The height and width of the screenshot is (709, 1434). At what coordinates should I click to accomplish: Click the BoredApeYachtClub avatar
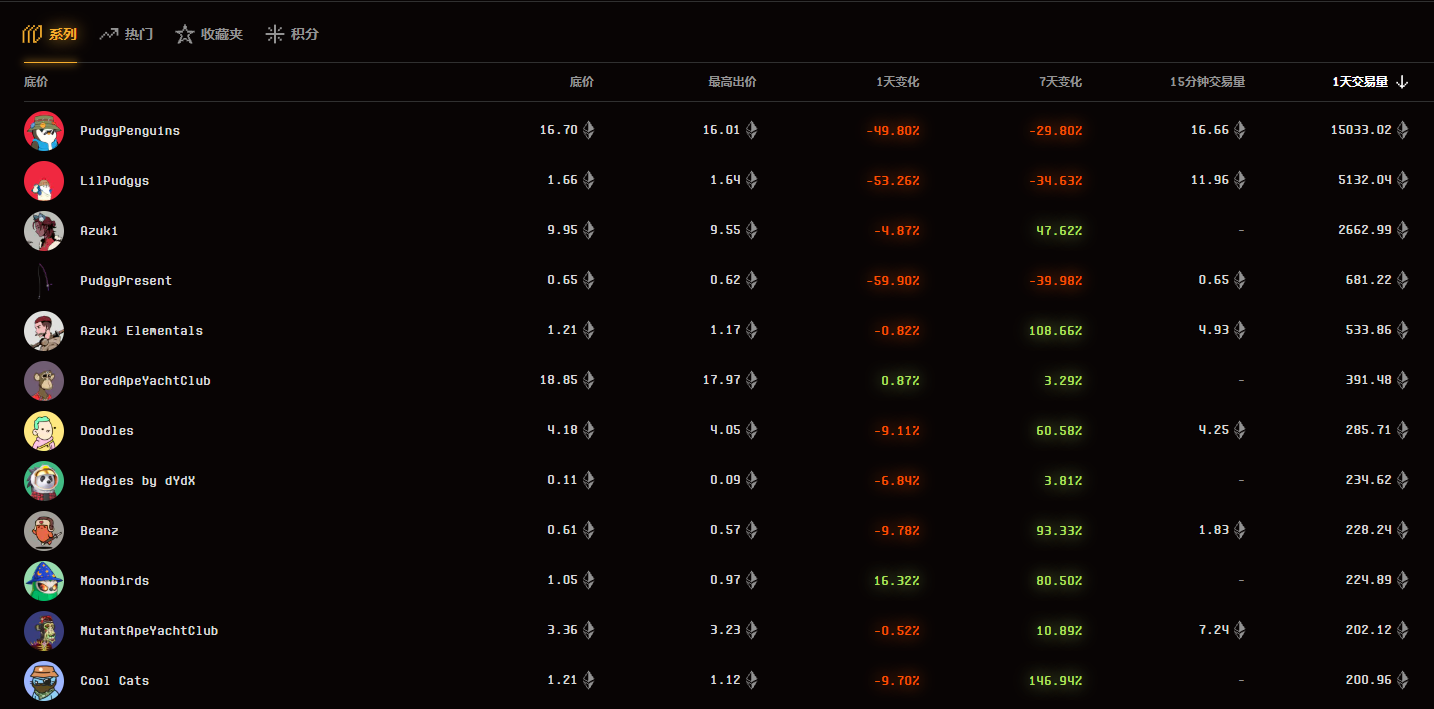point(44,381)
